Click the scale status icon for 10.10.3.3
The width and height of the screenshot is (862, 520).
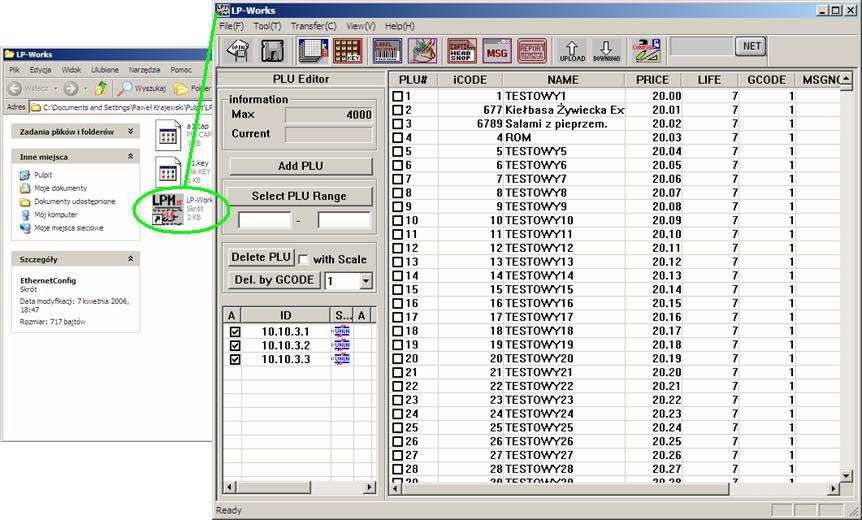coord(341,359)
